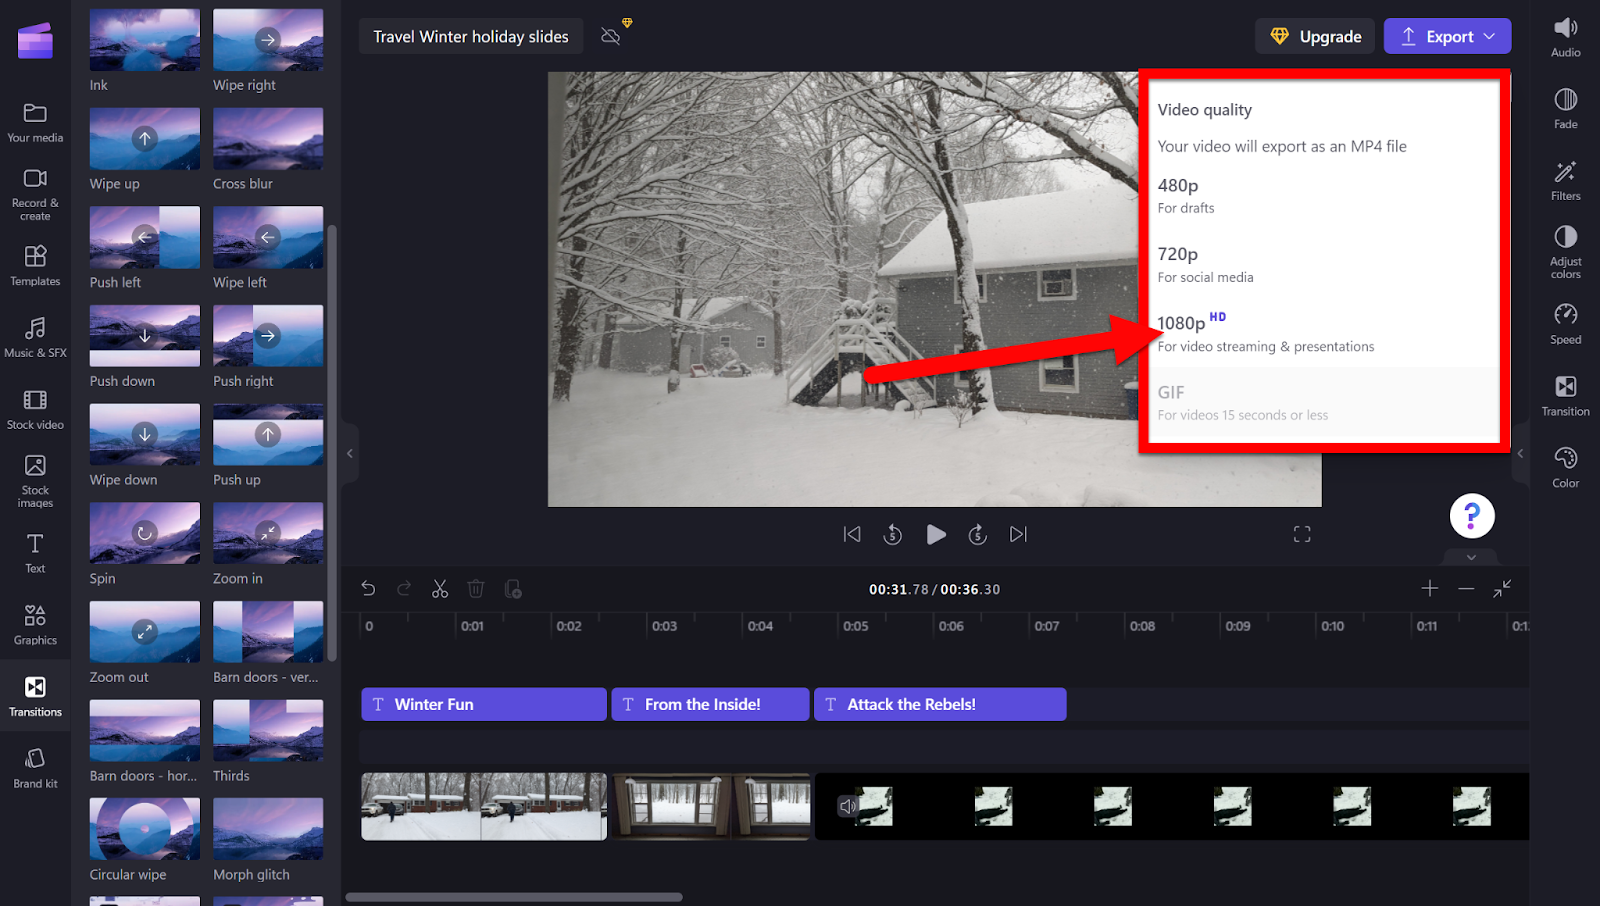Select the Wipe right transition

[268, 40]
